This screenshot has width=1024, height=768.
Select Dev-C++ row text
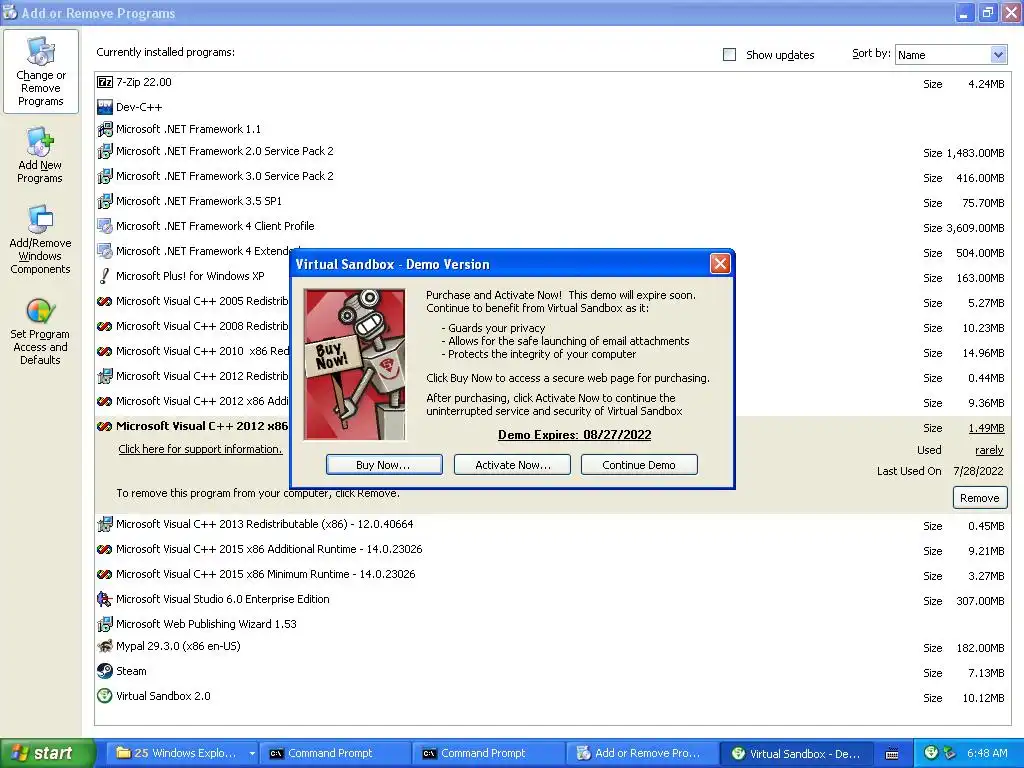[139, 107]
